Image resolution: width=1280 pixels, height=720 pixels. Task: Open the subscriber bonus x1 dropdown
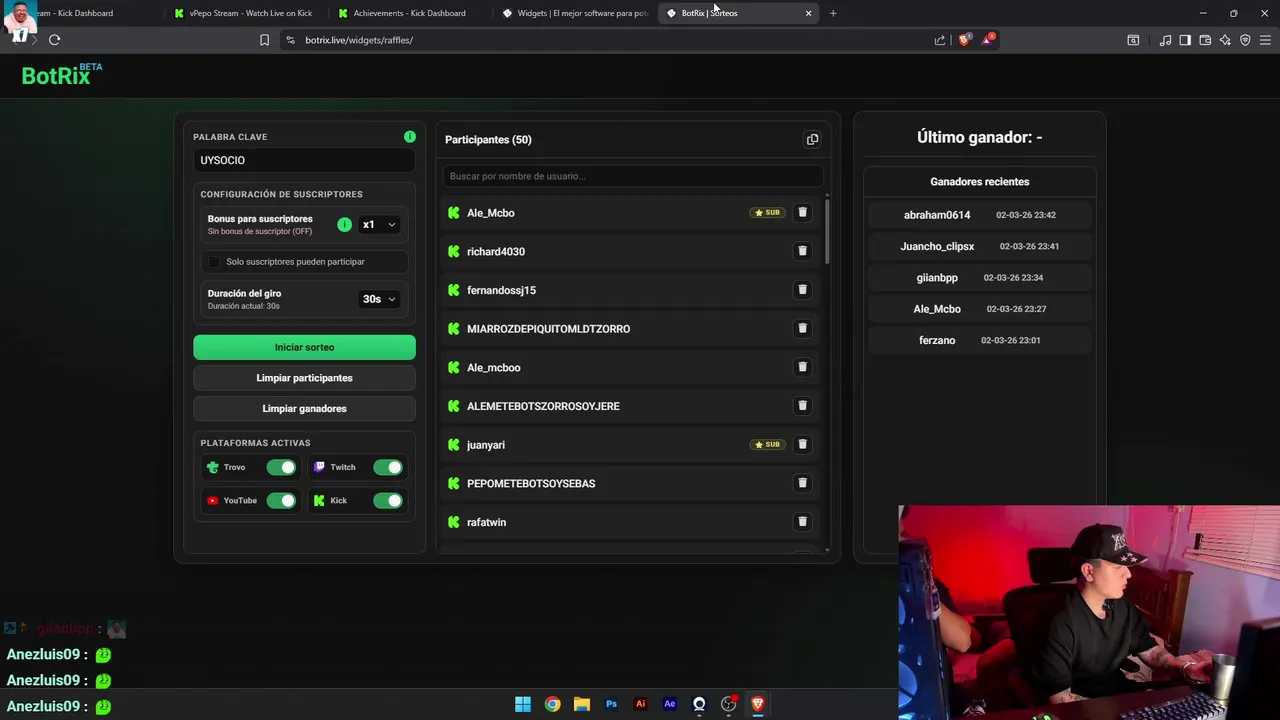379,225
